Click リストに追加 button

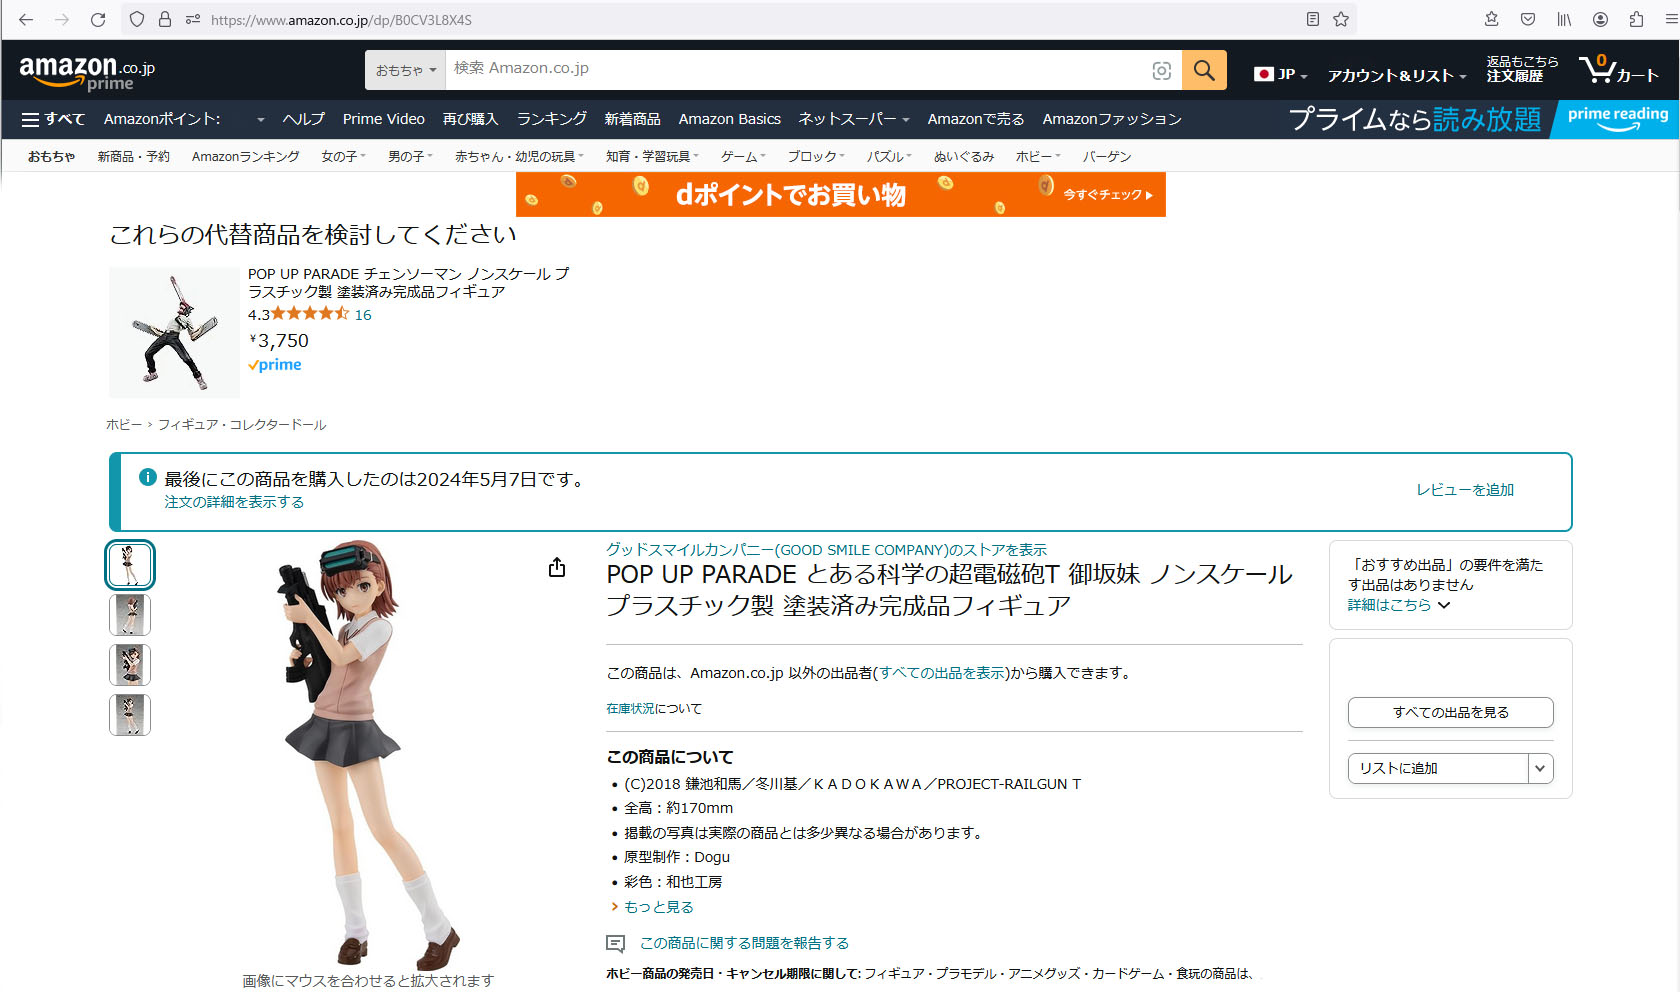click(x=1438, y=768)
